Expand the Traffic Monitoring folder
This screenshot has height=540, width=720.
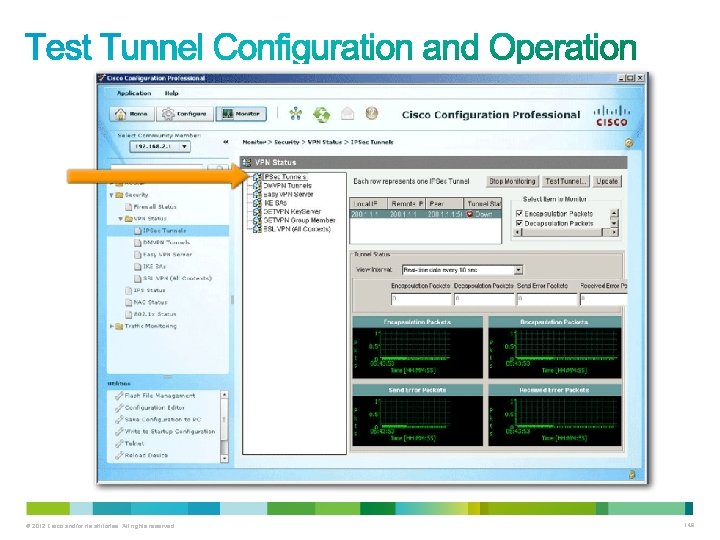(x=112, y=326)
